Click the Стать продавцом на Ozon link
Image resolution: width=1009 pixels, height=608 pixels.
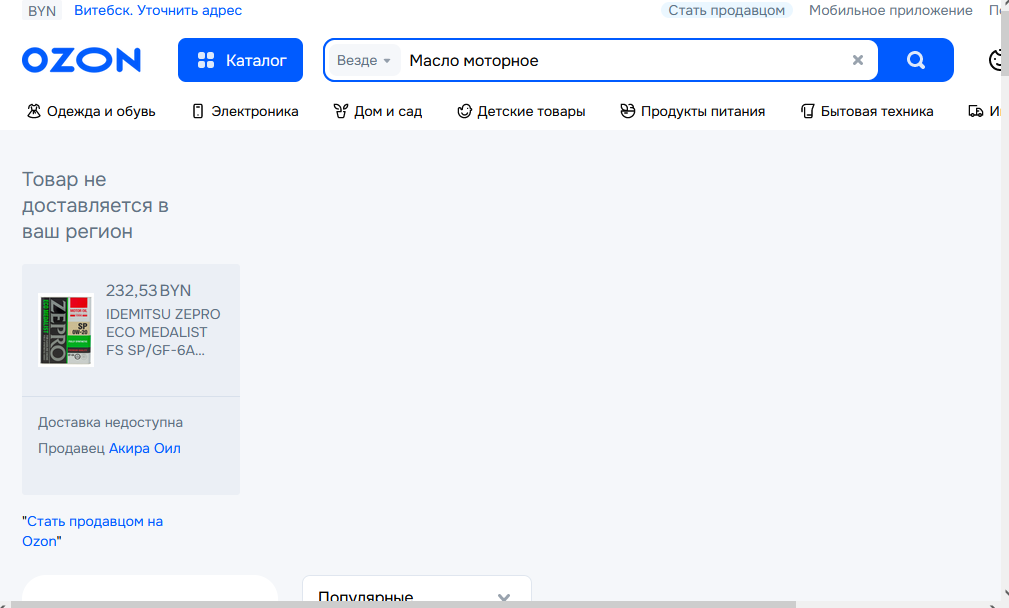click(93, 531)
